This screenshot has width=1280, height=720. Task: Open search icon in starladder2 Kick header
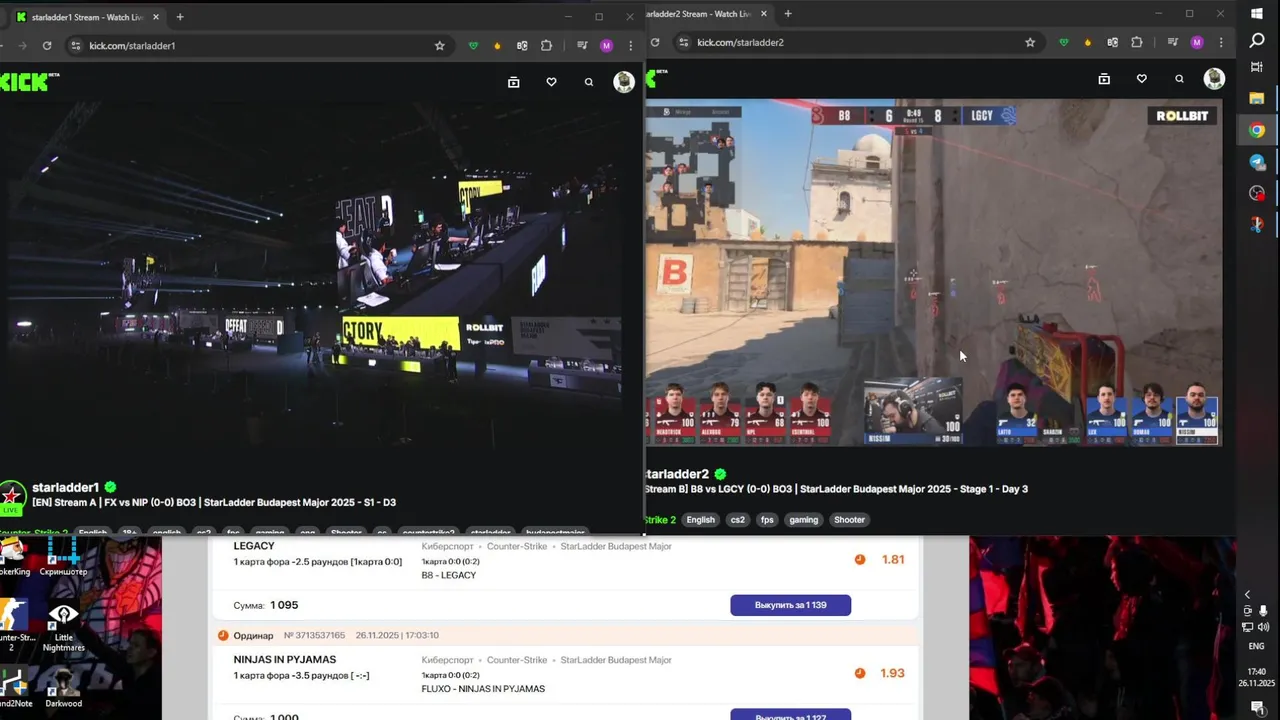click(x=1180, y=79)
